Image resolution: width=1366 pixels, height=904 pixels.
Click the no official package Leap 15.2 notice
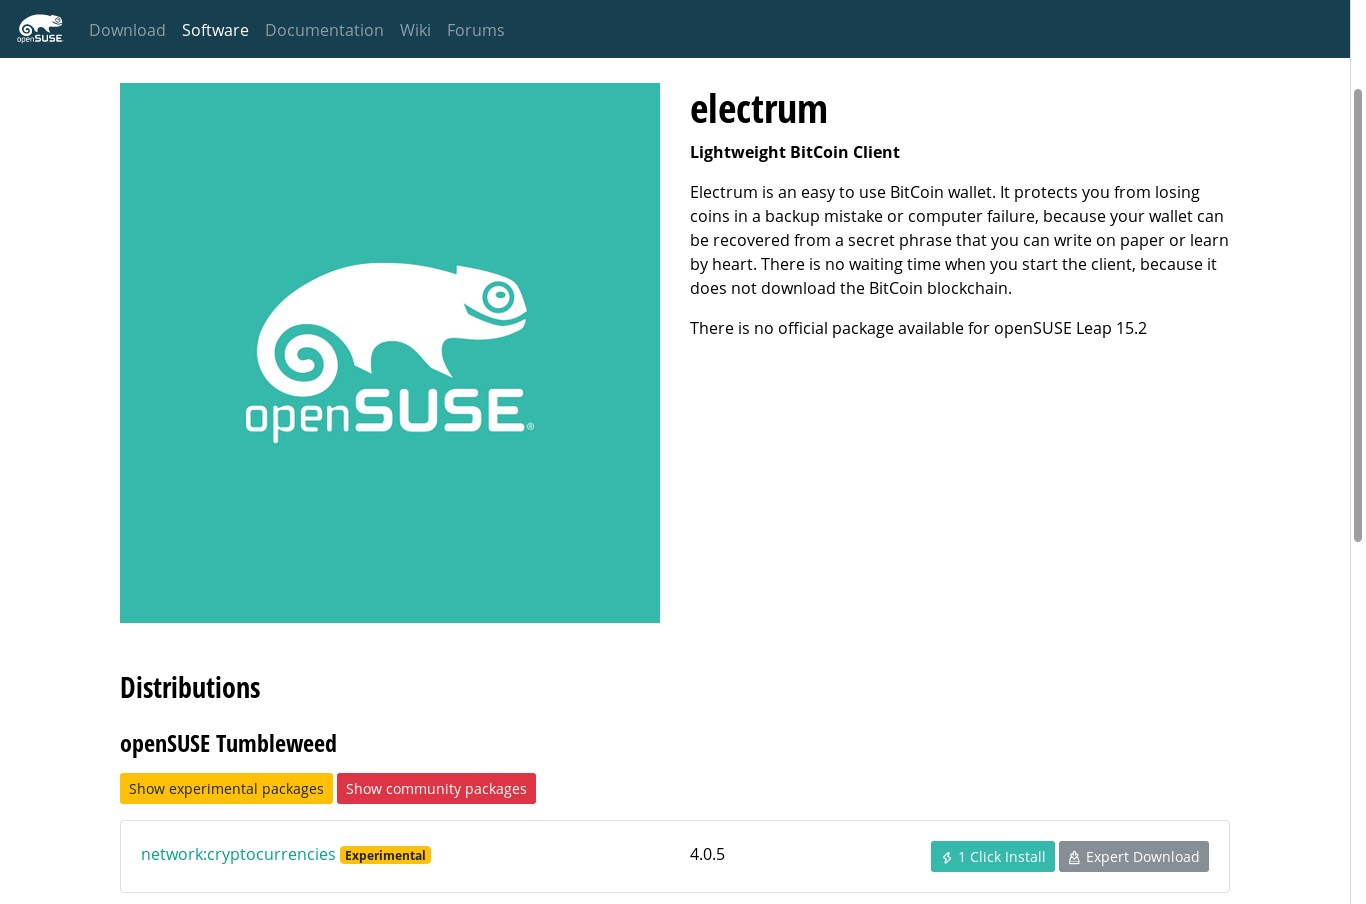(918, 328)
